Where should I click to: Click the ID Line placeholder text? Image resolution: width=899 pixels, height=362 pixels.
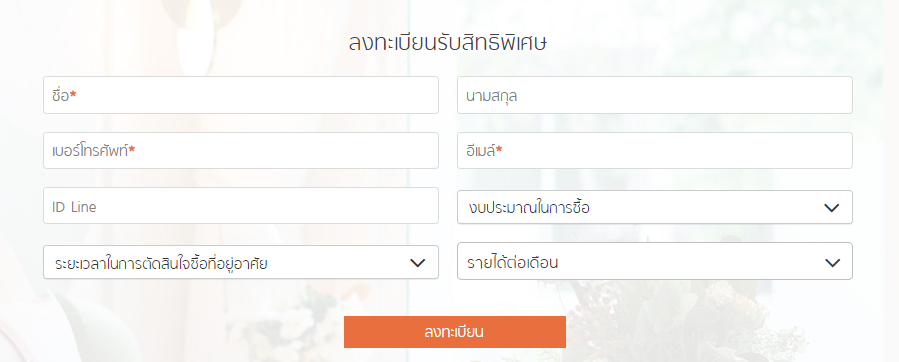coord(74,207)
